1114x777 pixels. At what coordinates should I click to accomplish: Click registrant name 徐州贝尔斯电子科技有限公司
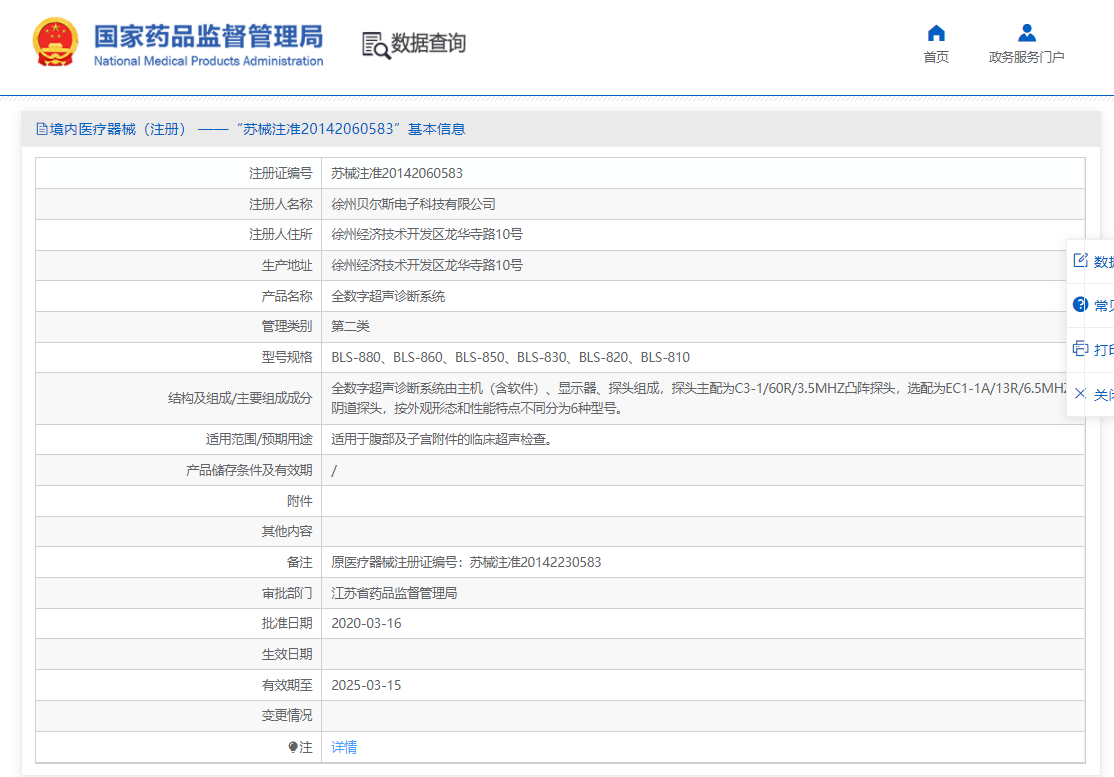click(413, 204)
